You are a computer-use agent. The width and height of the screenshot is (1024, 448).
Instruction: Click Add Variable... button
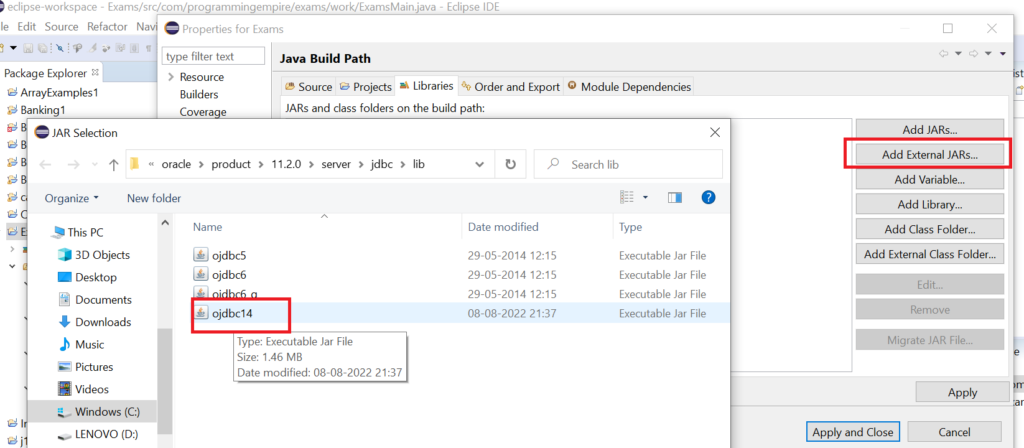point(929,180)
